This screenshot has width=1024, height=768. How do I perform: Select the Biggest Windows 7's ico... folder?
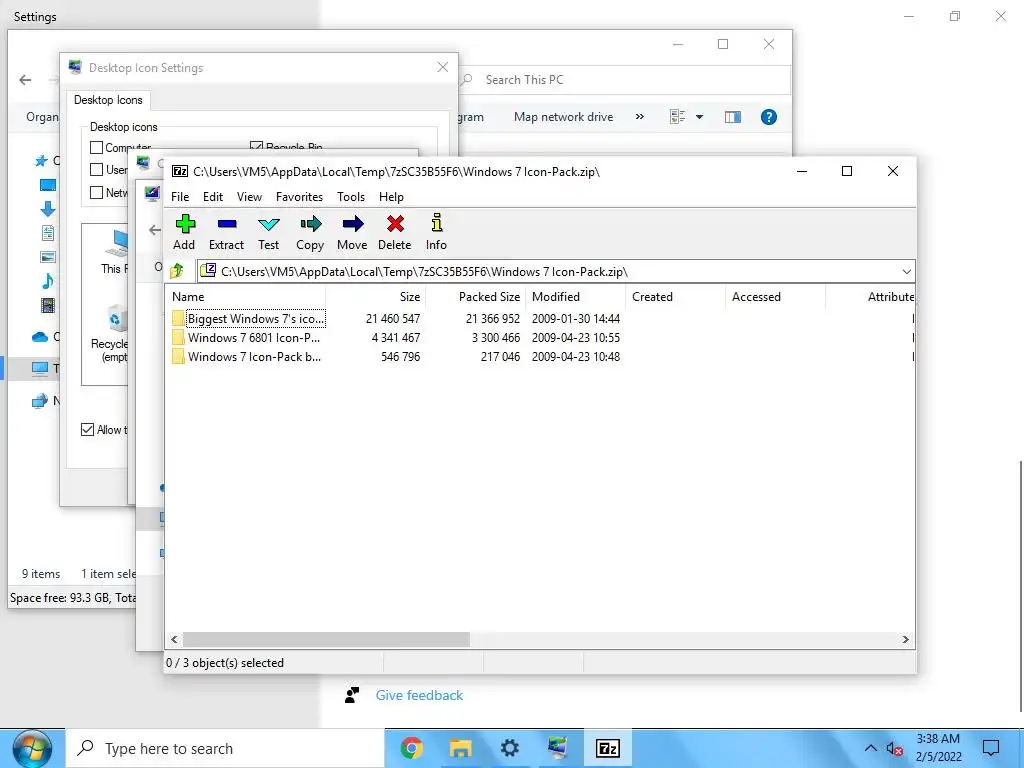coord(248,319)
